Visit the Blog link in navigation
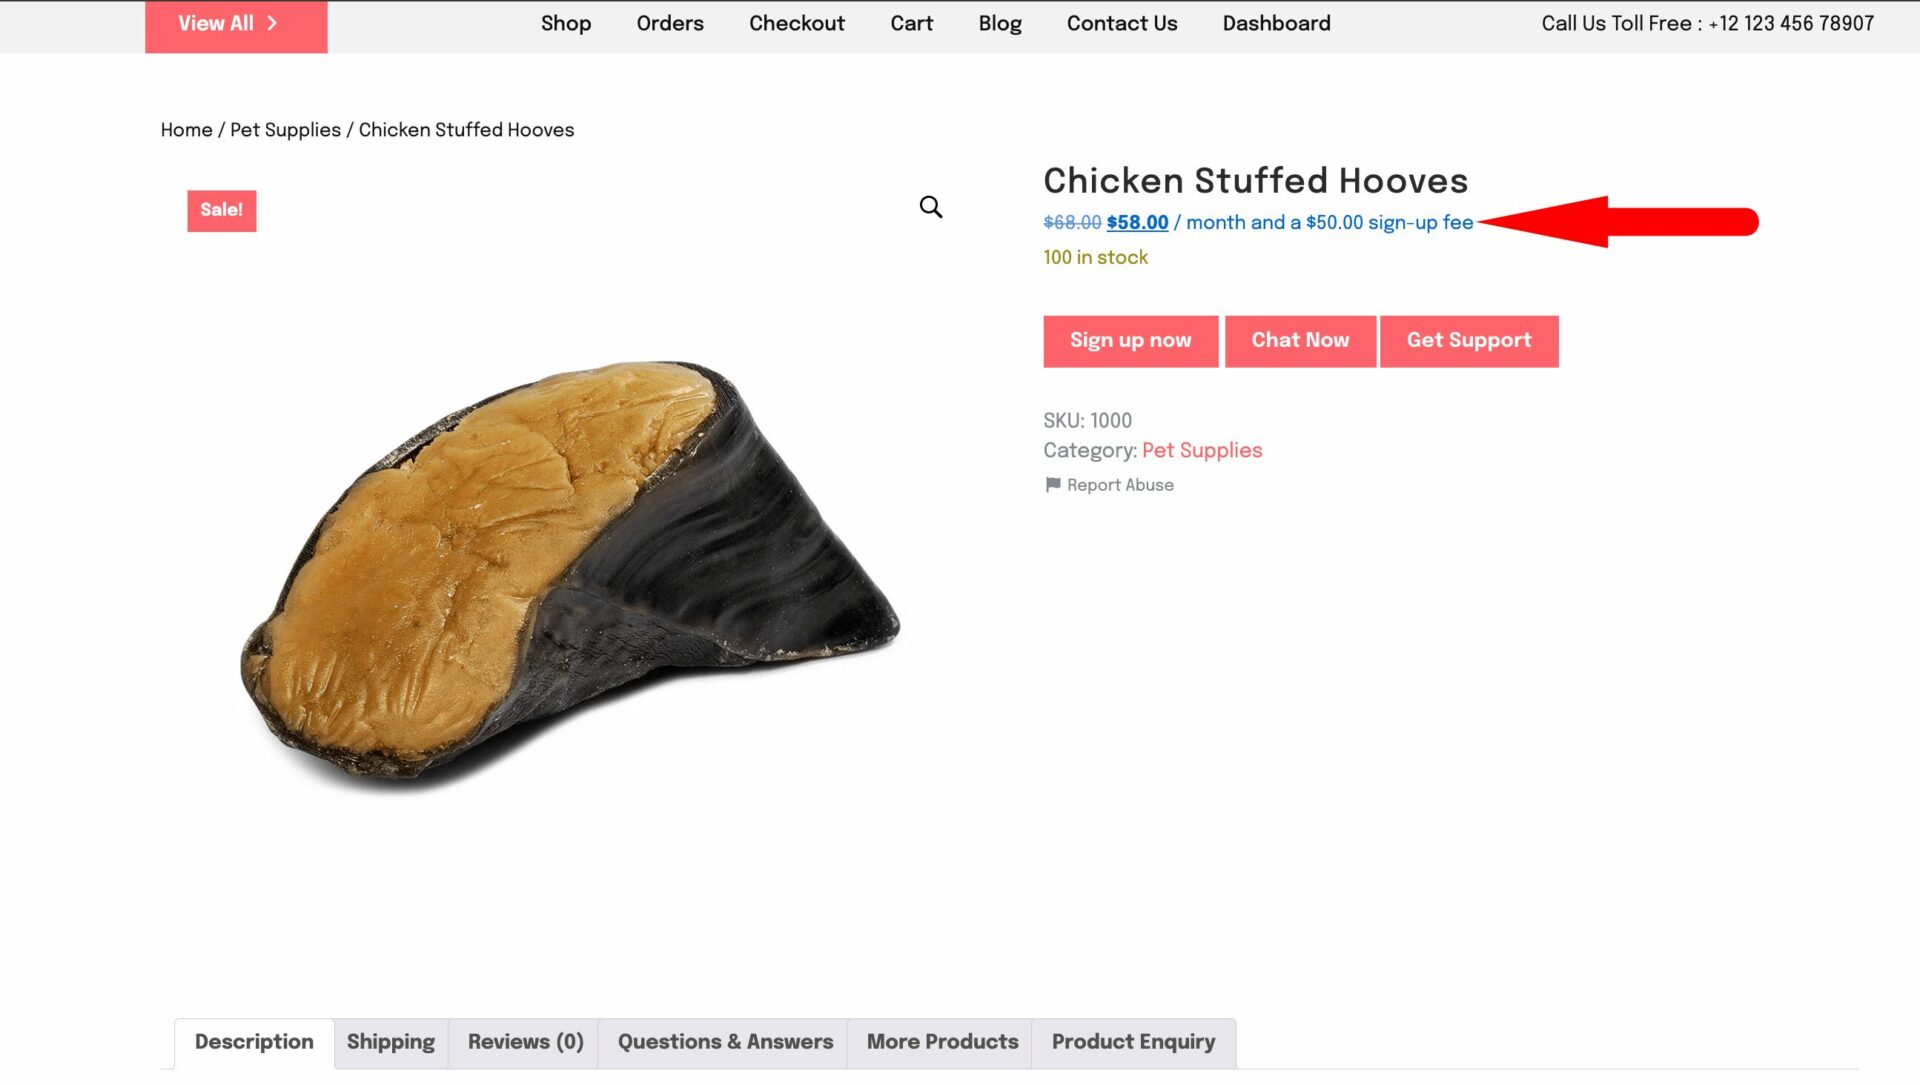1920x1085 pixels. (x=999, y=24)
